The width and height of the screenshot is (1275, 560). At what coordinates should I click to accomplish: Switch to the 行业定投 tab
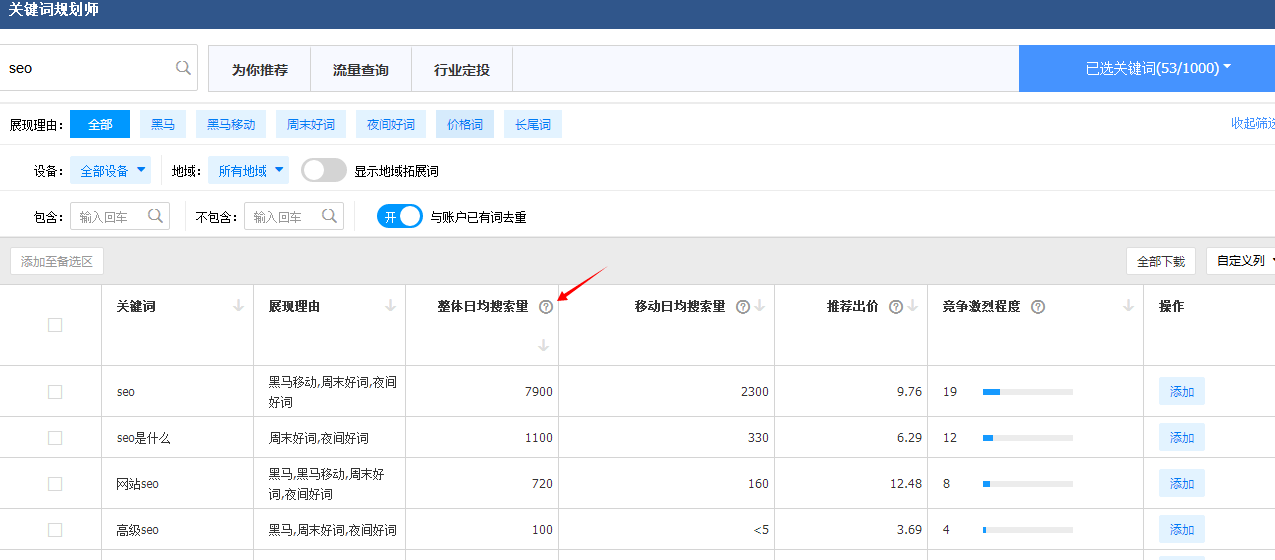click(462, 70)
